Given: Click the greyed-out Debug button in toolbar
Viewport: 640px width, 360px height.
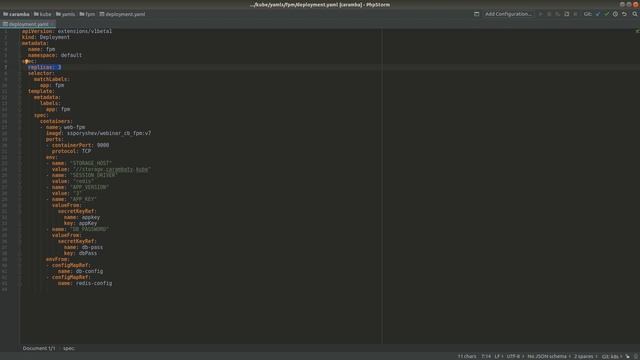Looking at the screenshot, I should pos(549,14).
